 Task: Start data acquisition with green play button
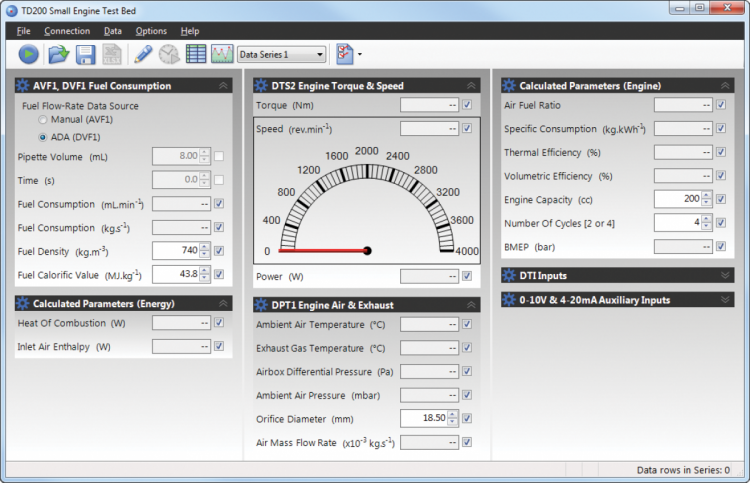coord(28,55)
